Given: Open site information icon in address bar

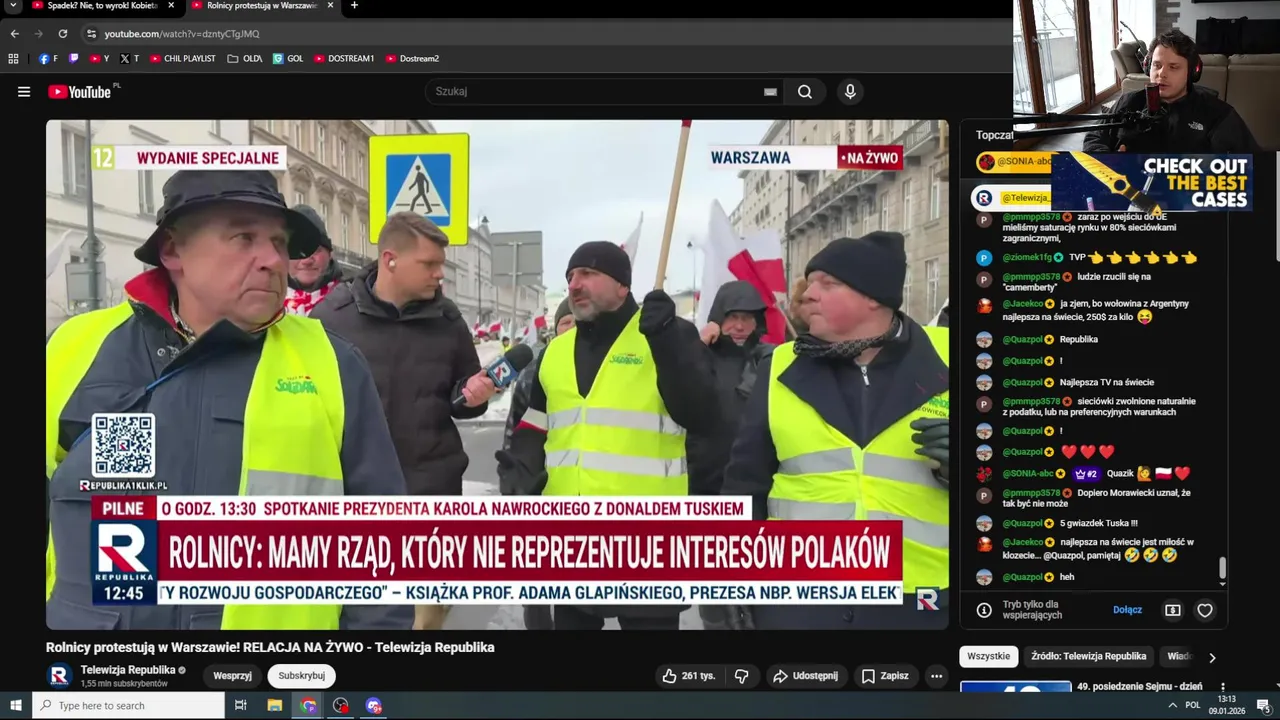Looking at the screenshot, I should coord(92,33).
